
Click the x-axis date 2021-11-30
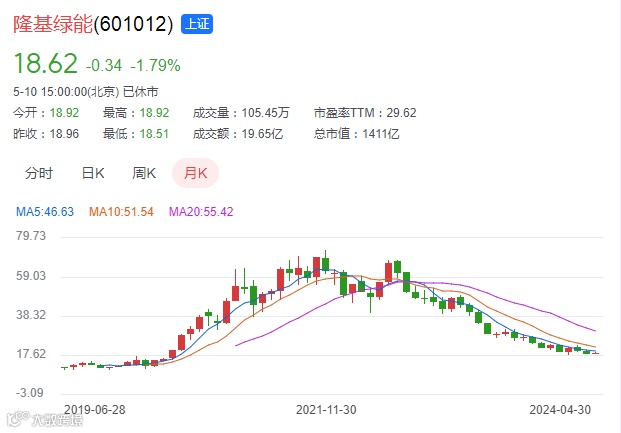pos(326,410)
